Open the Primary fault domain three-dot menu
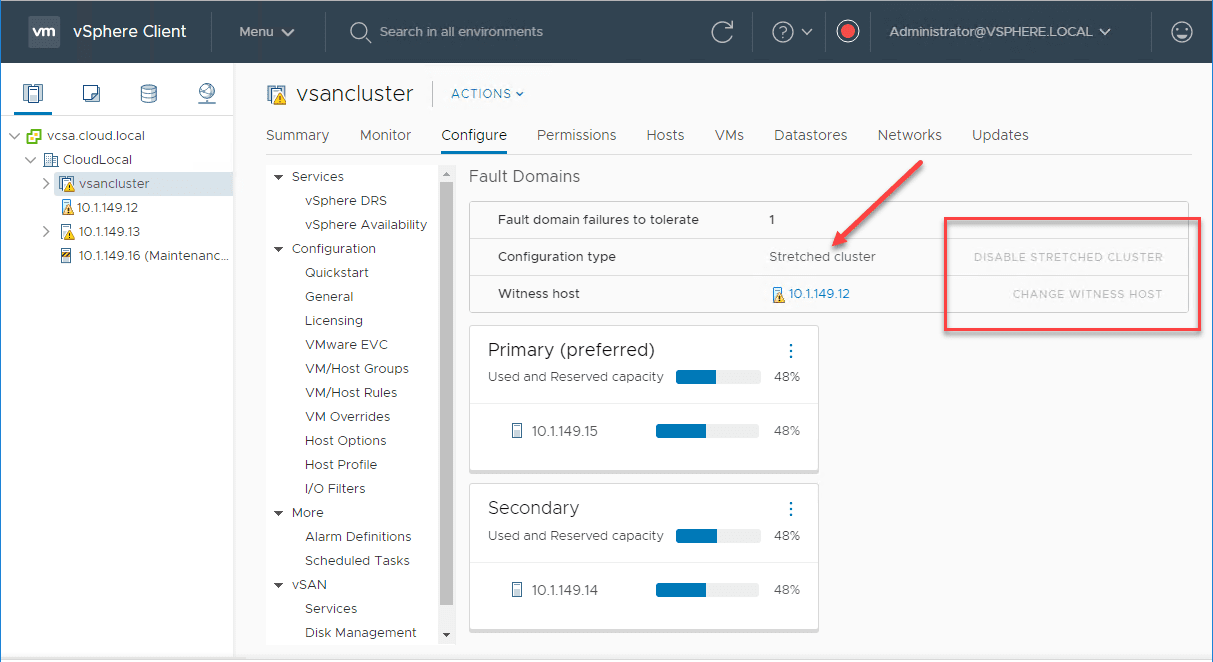This screenshot has width=1213, height=662. (791, 351)
